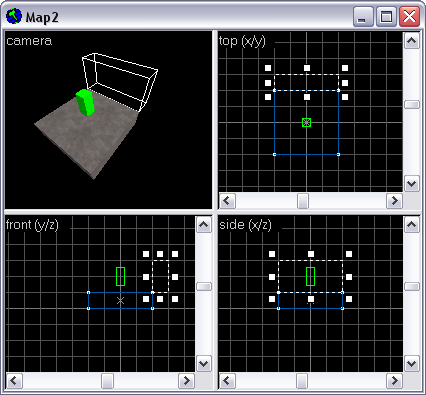The width and height of the screenshot is (426, 395).
Task: Click up arrow of side view vertical scrollbar
Action: (412, 225)
